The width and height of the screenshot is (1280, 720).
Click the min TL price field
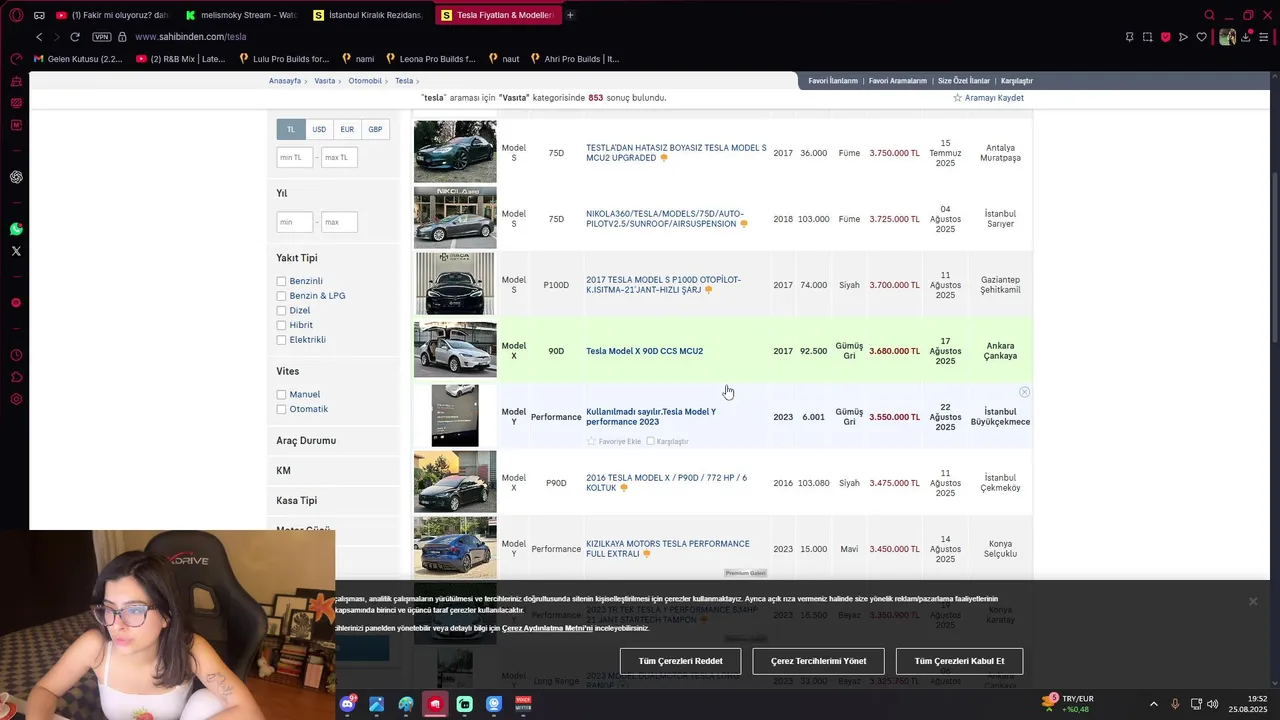[294, 157]
